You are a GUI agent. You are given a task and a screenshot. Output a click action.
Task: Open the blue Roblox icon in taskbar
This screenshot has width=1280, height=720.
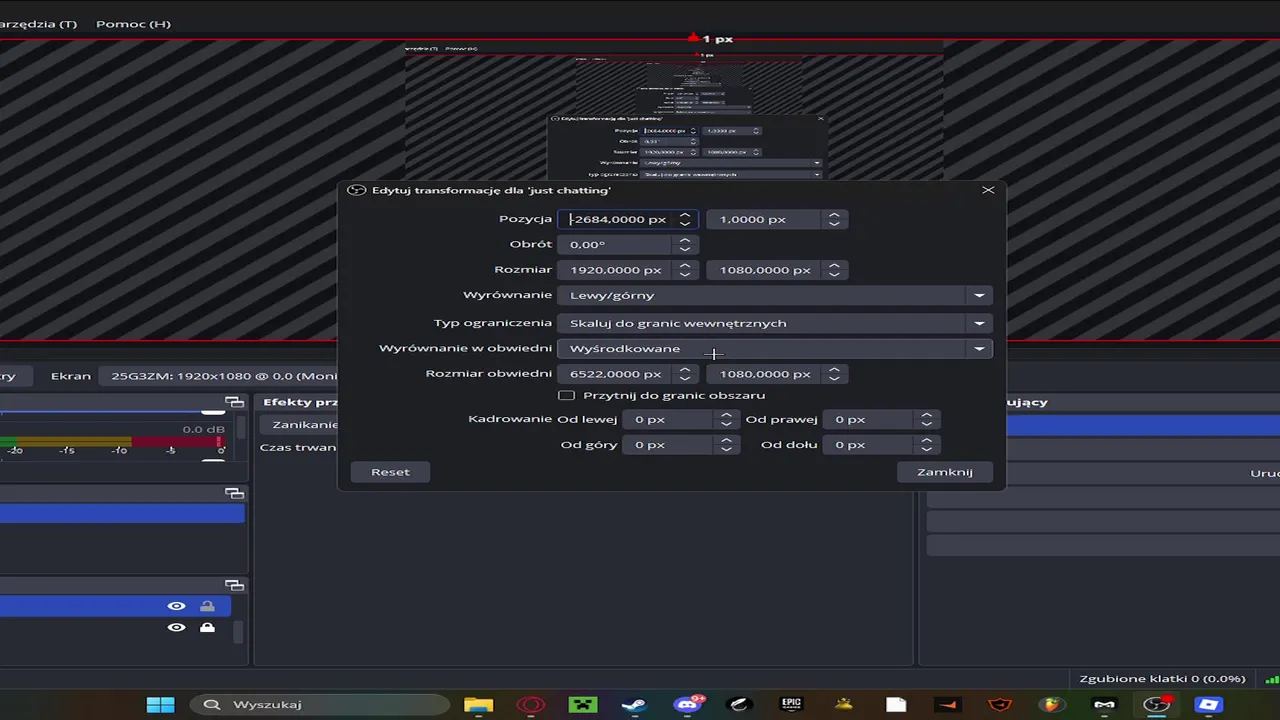tap(1208, 704)
